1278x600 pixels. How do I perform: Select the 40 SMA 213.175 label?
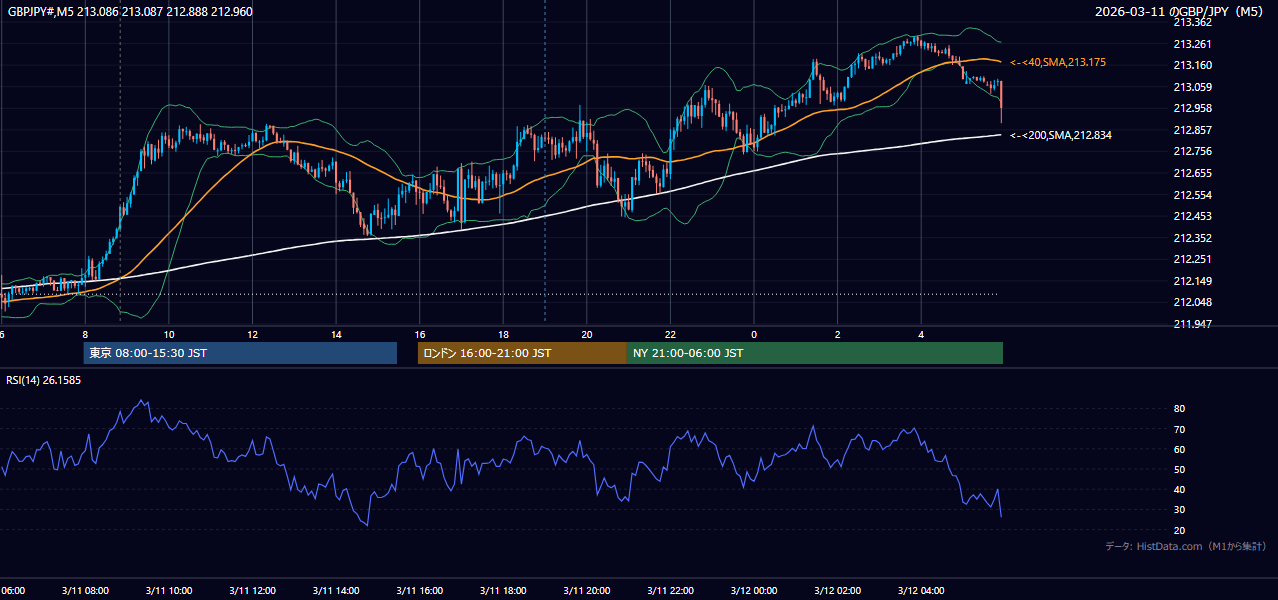pos(1057,62)
